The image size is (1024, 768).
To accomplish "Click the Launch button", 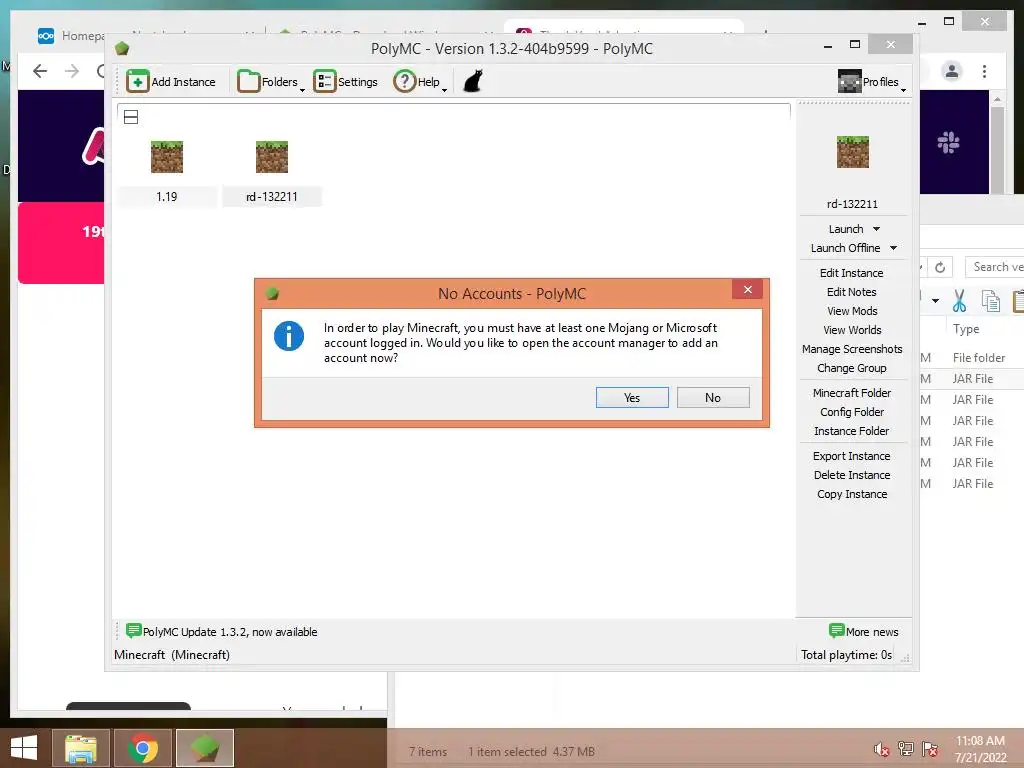I will (x=846, y=229).
